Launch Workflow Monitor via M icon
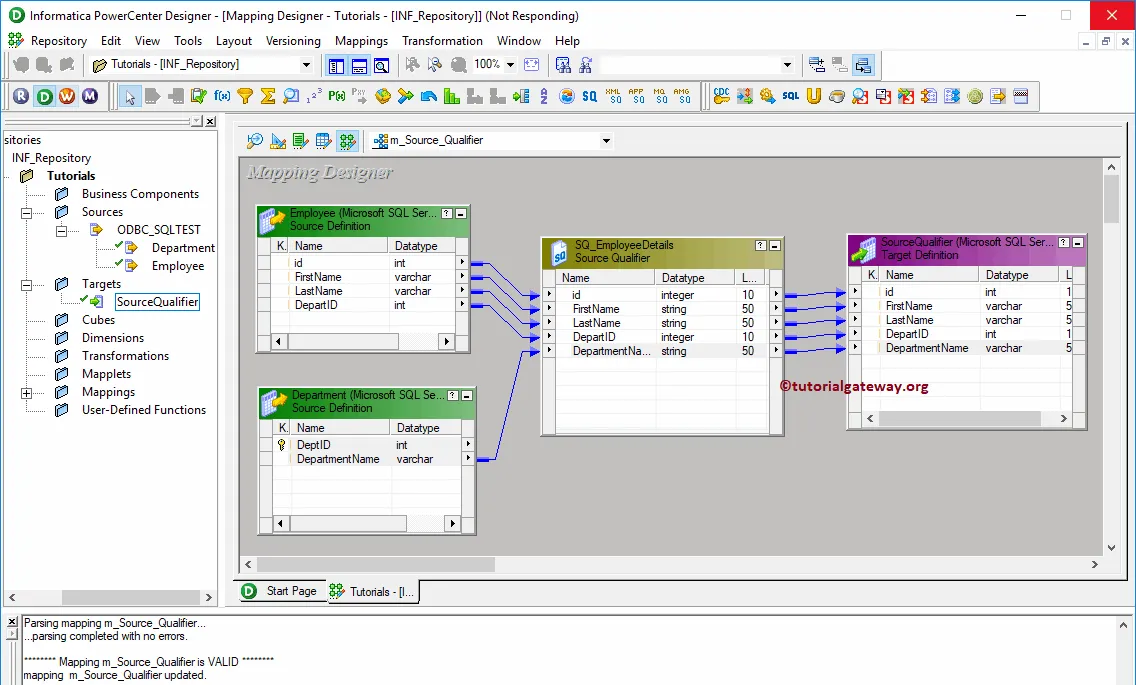 [90, 96]
